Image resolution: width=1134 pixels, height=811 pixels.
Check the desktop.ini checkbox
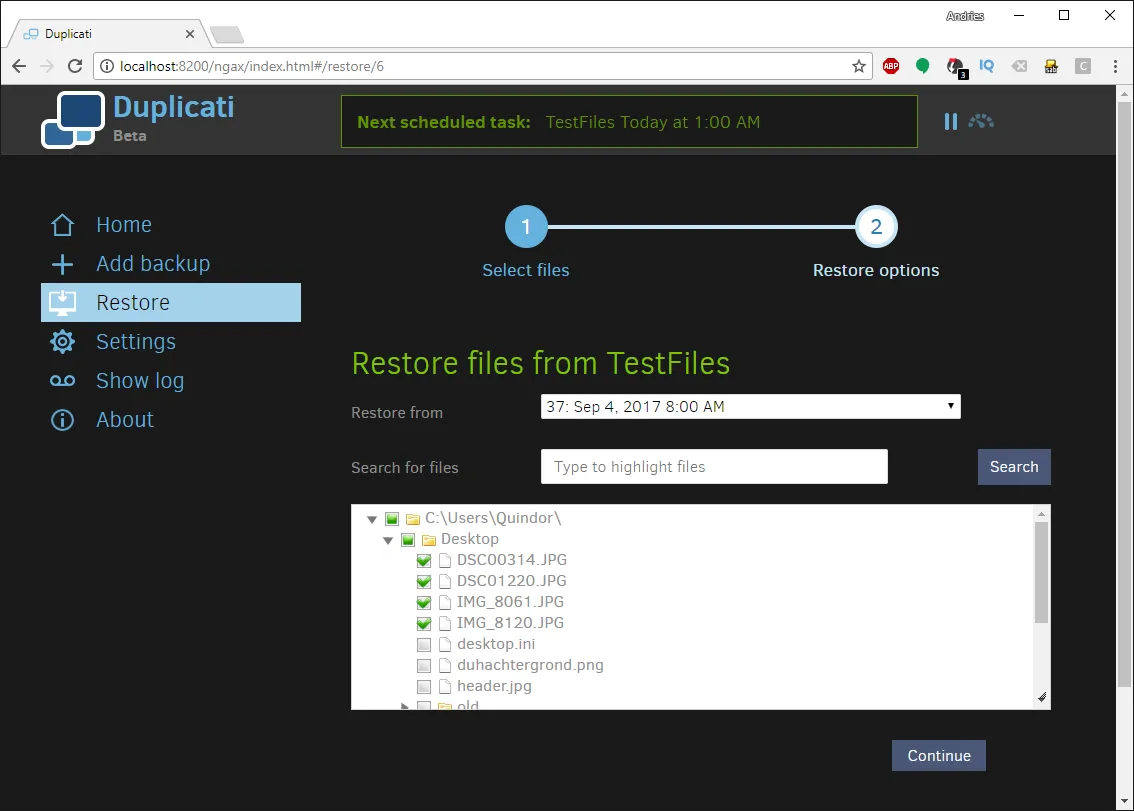click(424, 645)
